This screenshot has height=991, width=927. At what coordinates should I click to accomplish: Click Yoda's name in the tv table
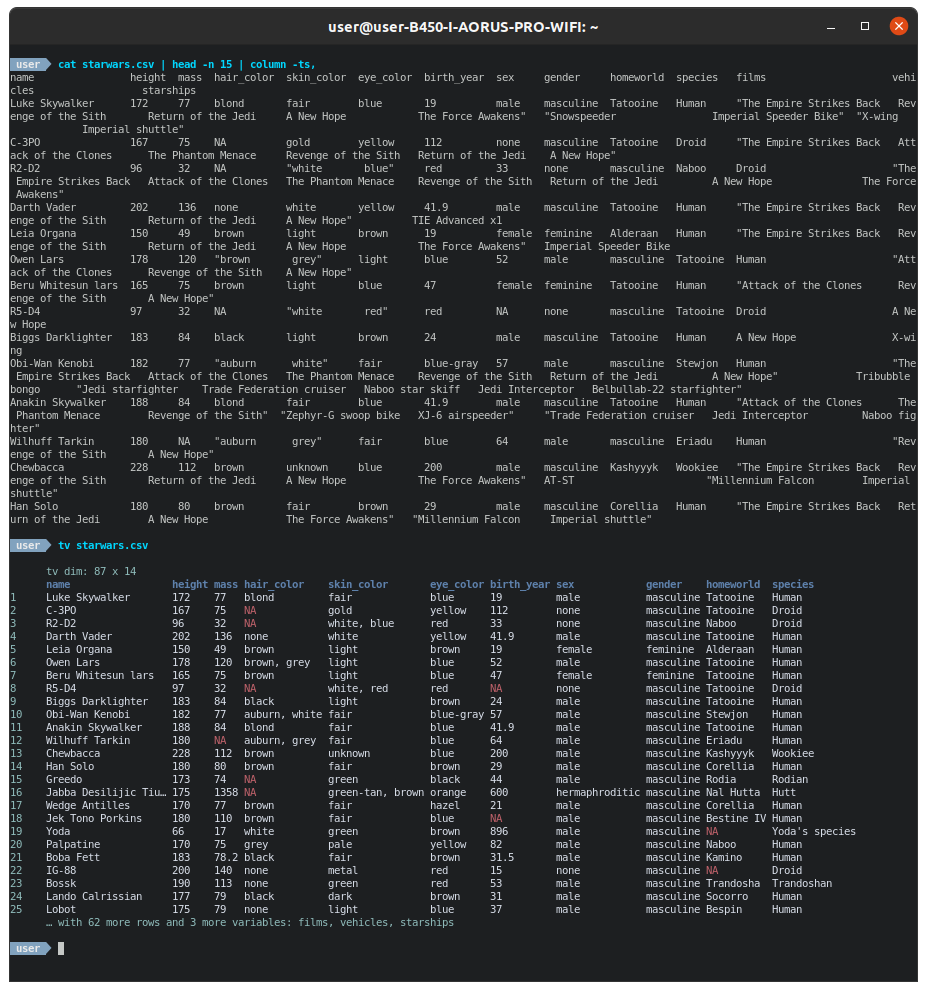(58, 831)
